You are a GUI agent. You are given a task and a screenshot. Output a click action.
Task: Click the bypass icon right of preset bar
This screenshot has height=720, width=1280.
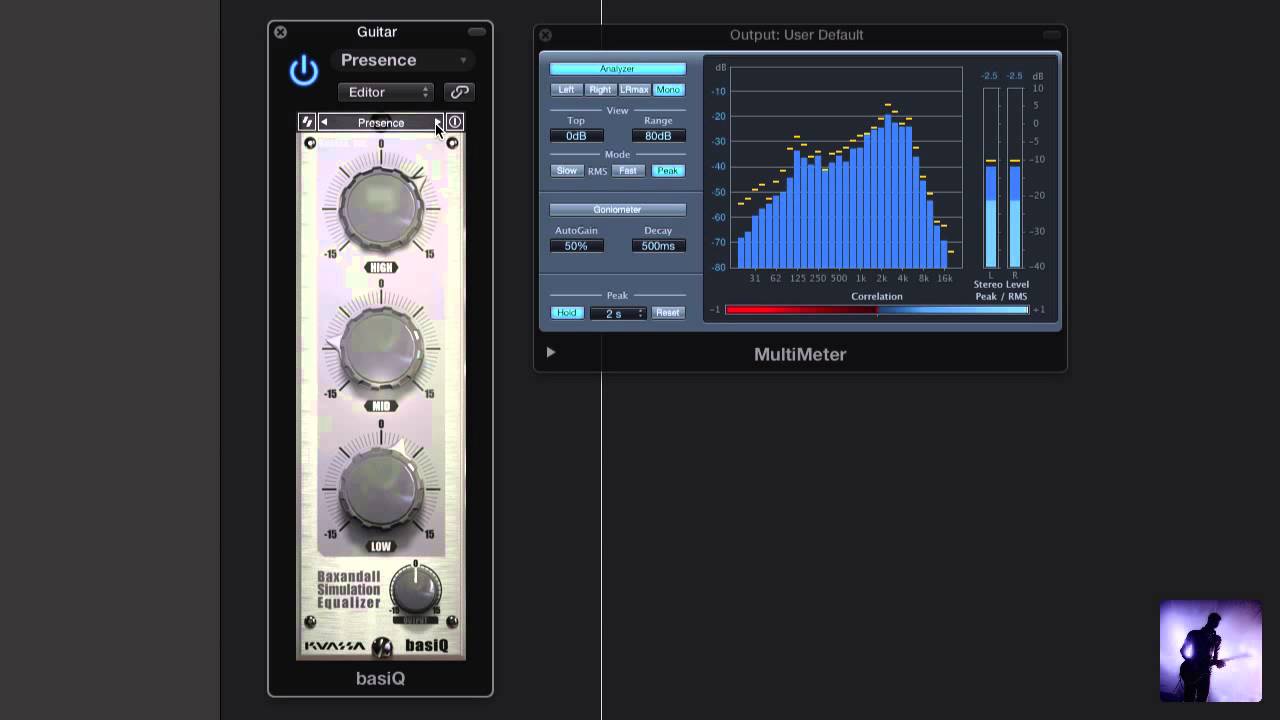tap(455, 122)
